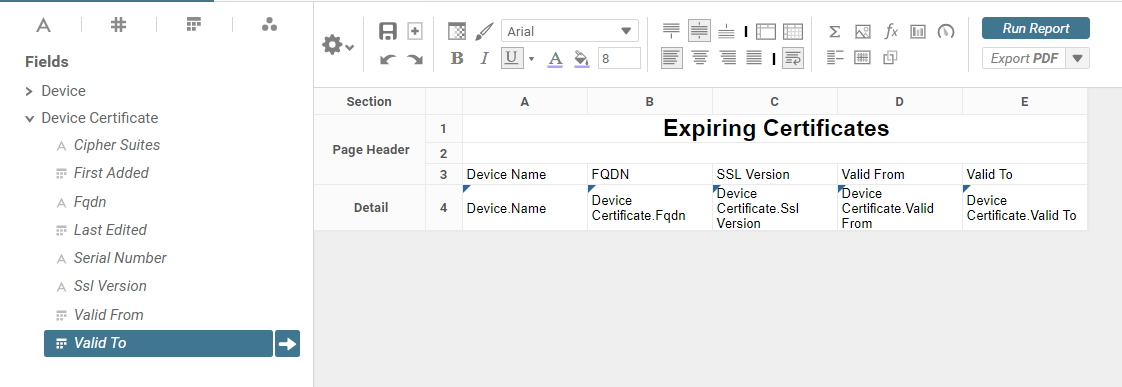Screen dimensions: 1122x387
Task: Insert a sigma aggregate formula
Action: point(834,31)
